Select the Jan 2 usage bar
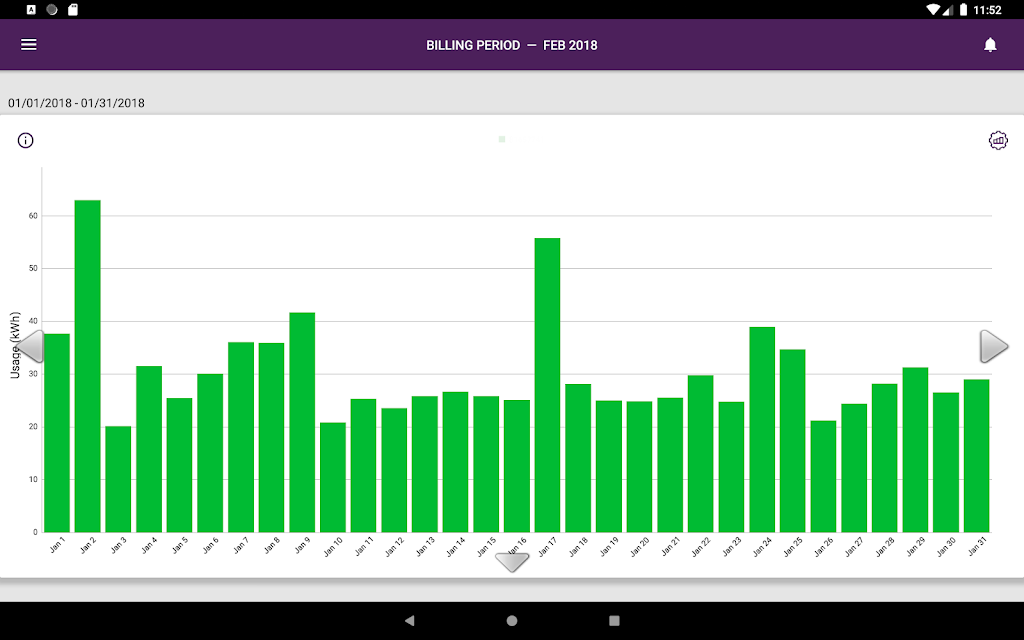 [88, 366]
